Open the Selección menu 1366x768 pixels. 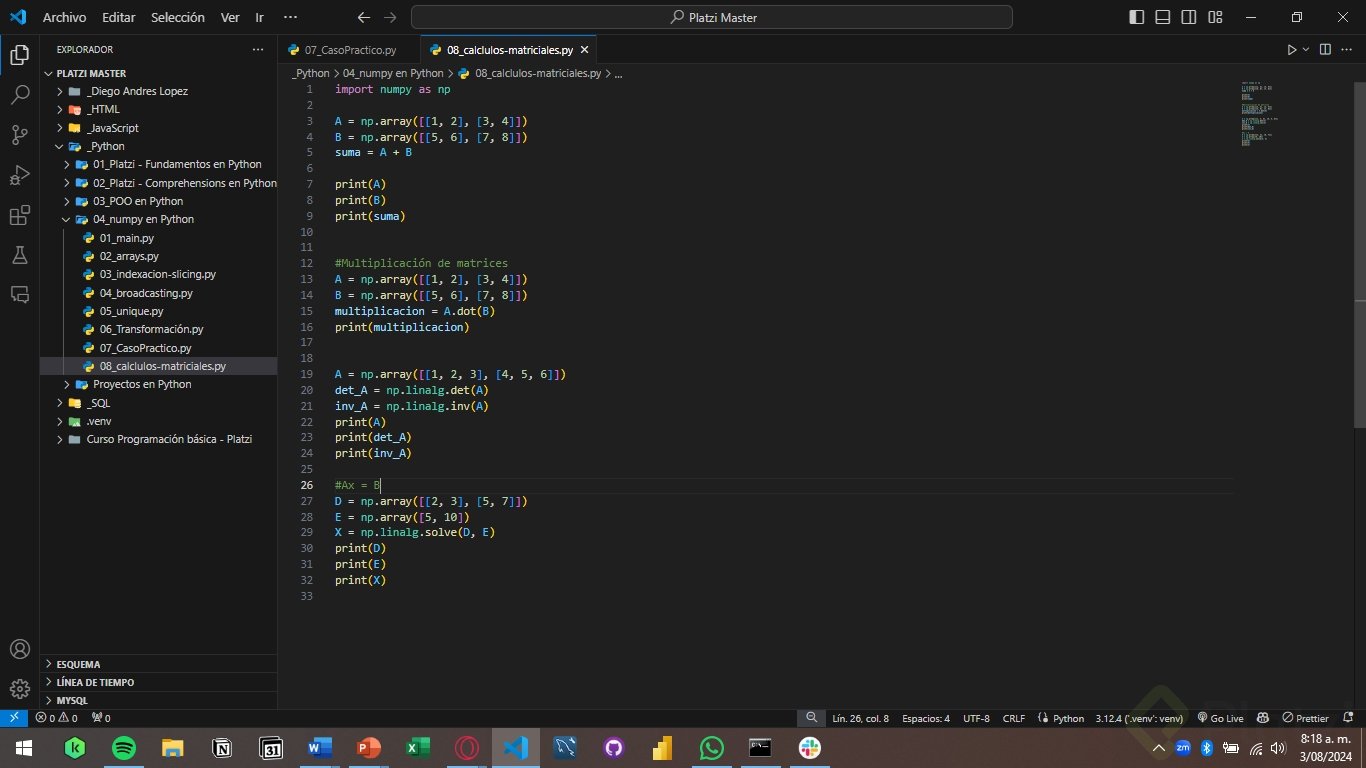point(177,17)
